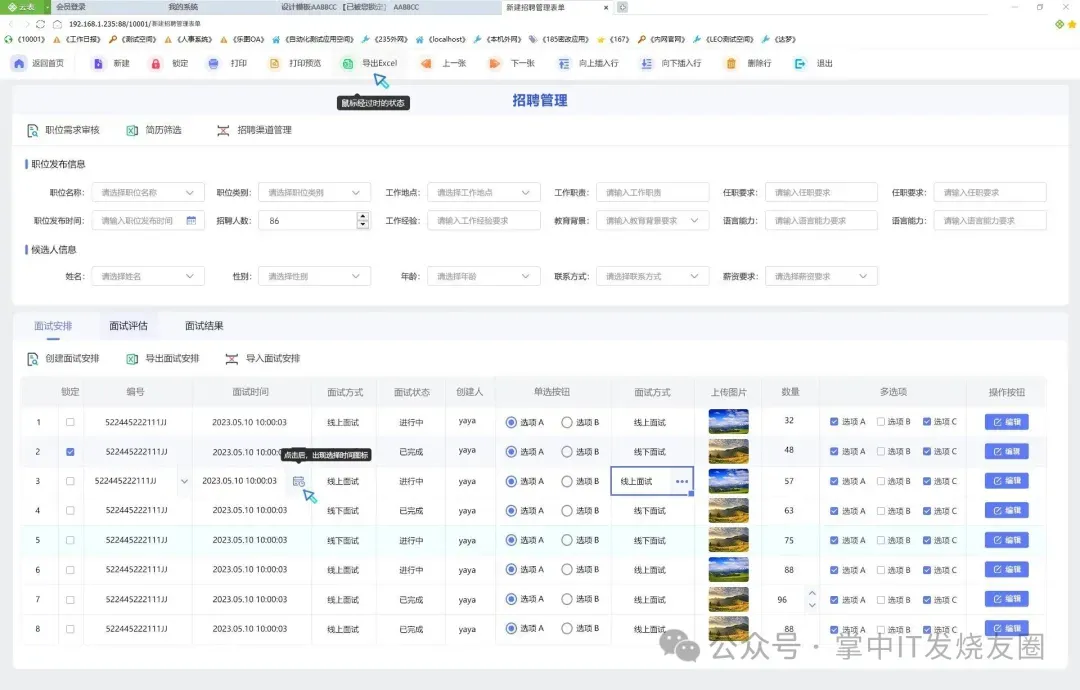Screen dimensions: 1080x690
Task: Click the 编辑 button in row 7
Action: coord(1006,599)
